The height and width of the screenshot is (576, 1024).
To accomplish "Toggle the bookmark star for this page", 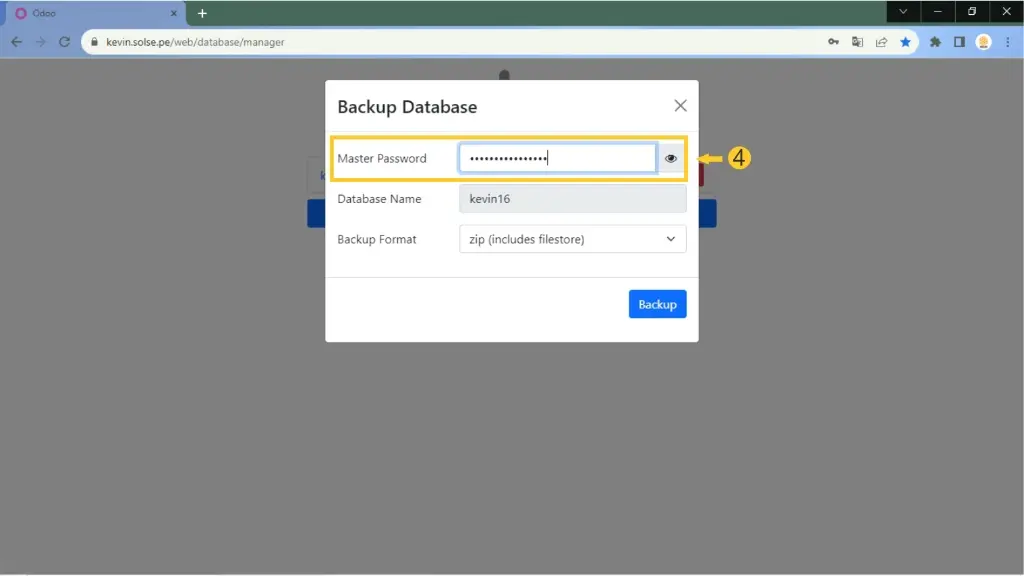I will point(905,42).
